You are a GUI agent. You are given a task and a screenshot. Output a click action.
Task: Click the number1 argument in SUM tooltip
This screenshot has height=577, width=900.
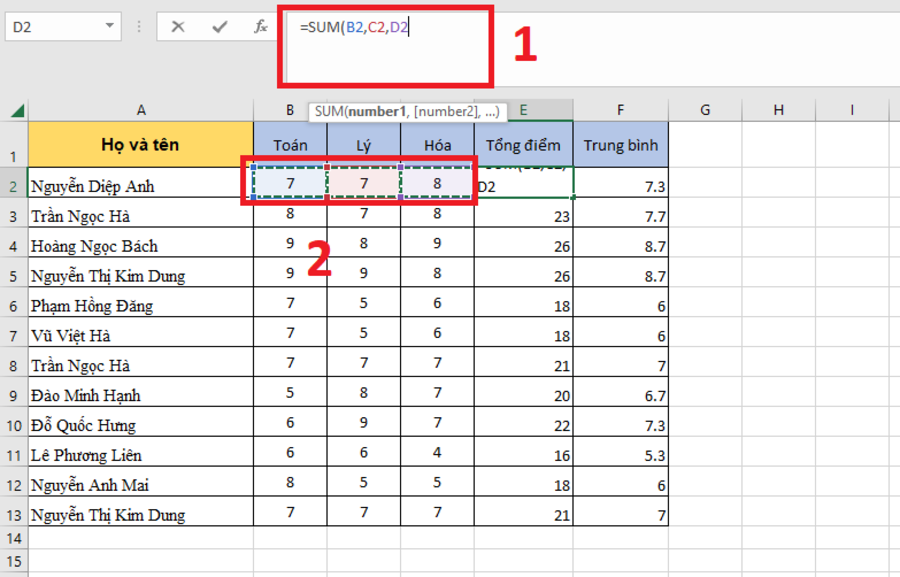pos(377,111)
